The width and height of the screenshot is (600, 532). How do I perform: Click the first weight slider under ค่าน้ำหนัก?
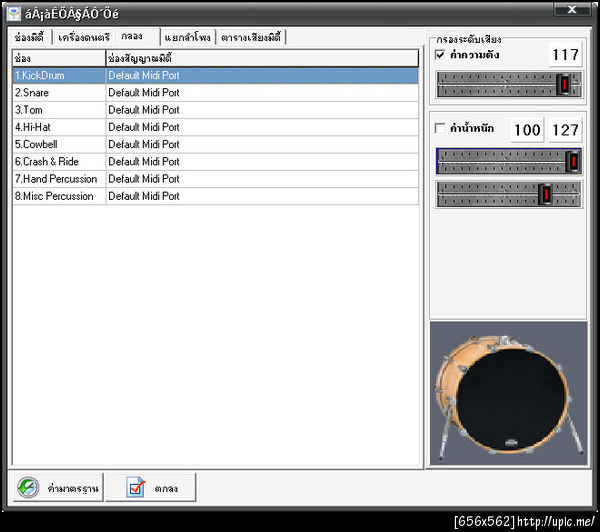point(509,161)
